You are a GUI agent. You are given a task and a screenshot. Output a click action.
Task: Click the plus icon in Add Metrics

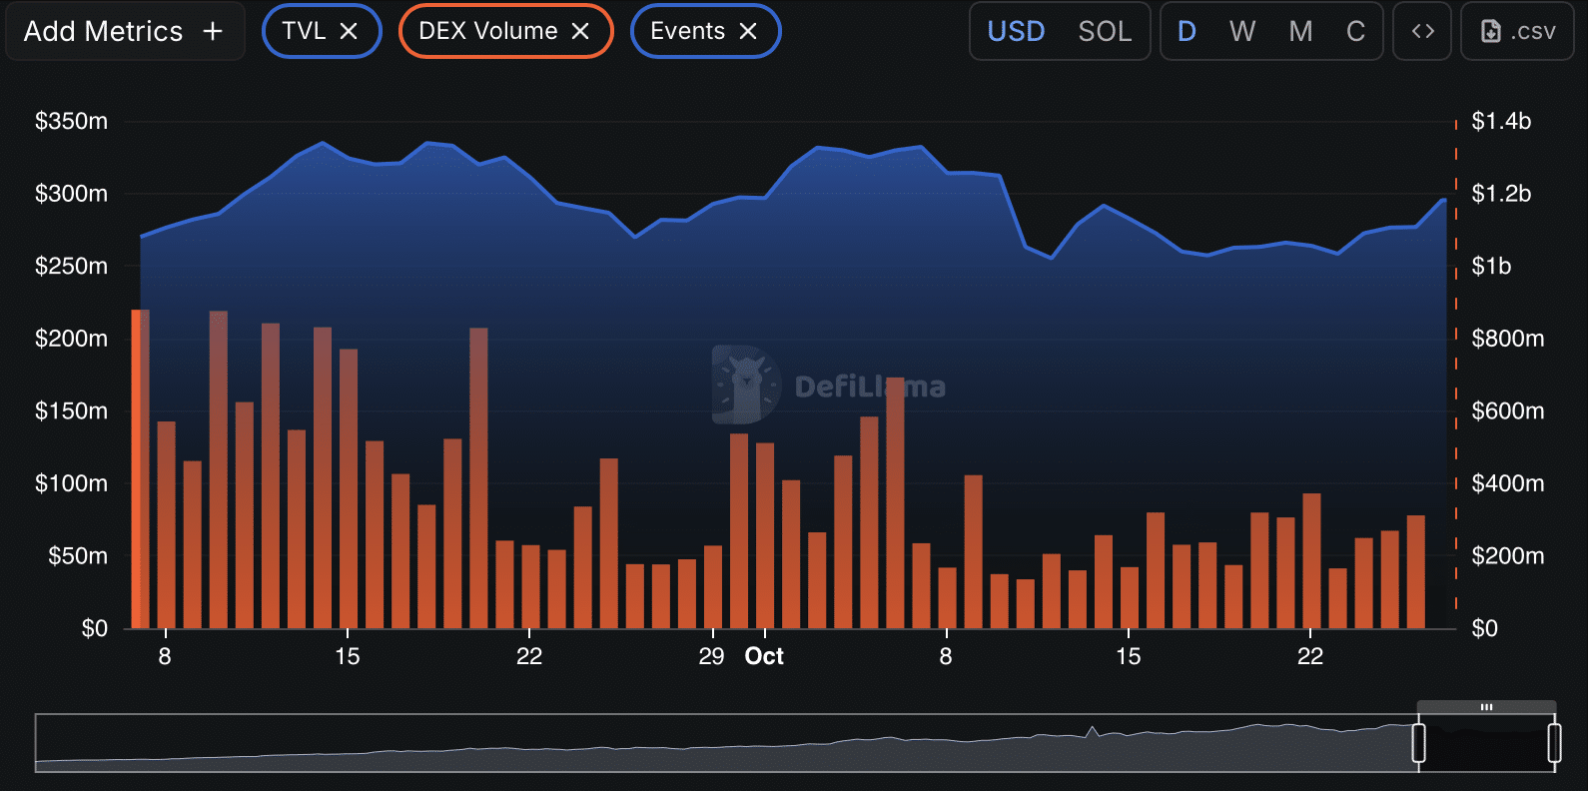point(212,31)
